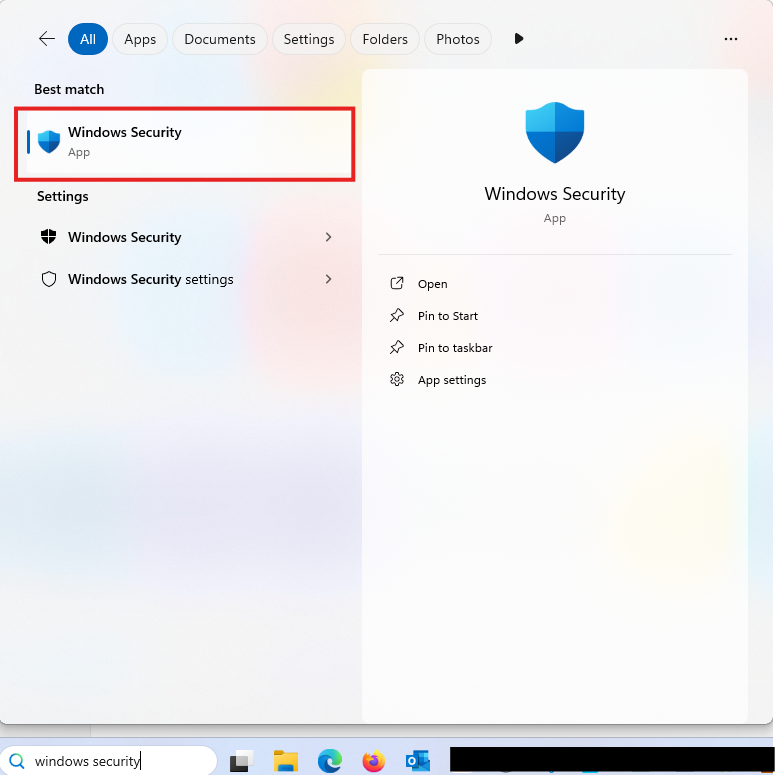Filter results by Folders
The image size is (775, 775).
(385, 39)
